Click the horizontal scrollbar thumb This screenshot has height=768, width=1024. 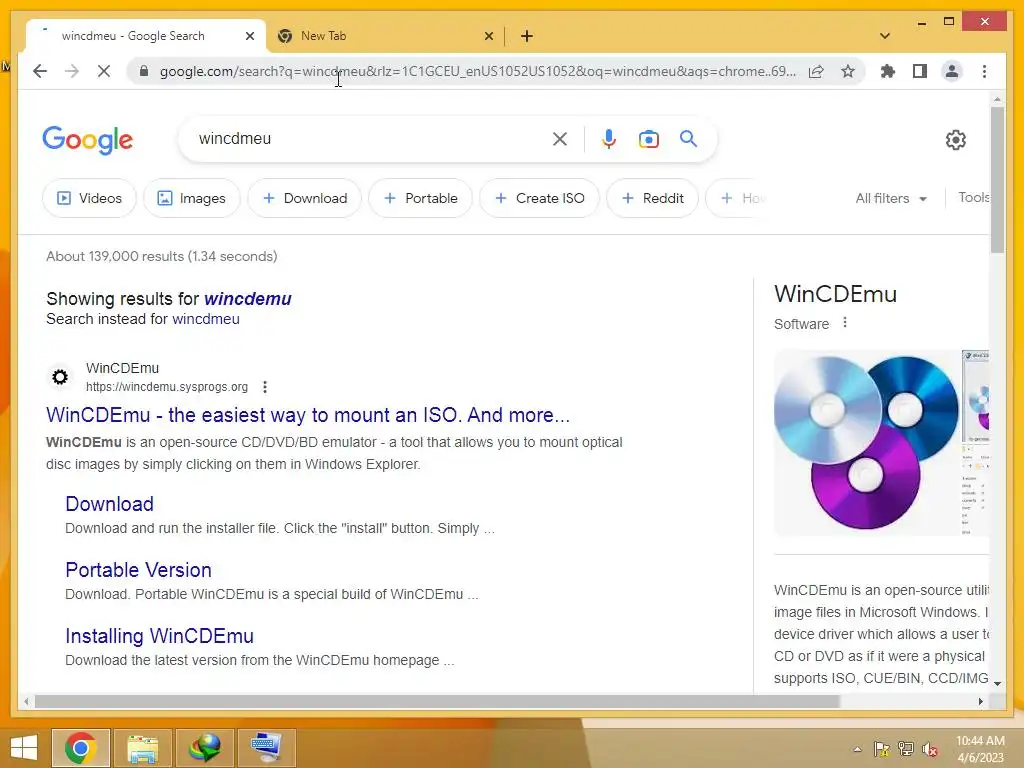437,701
